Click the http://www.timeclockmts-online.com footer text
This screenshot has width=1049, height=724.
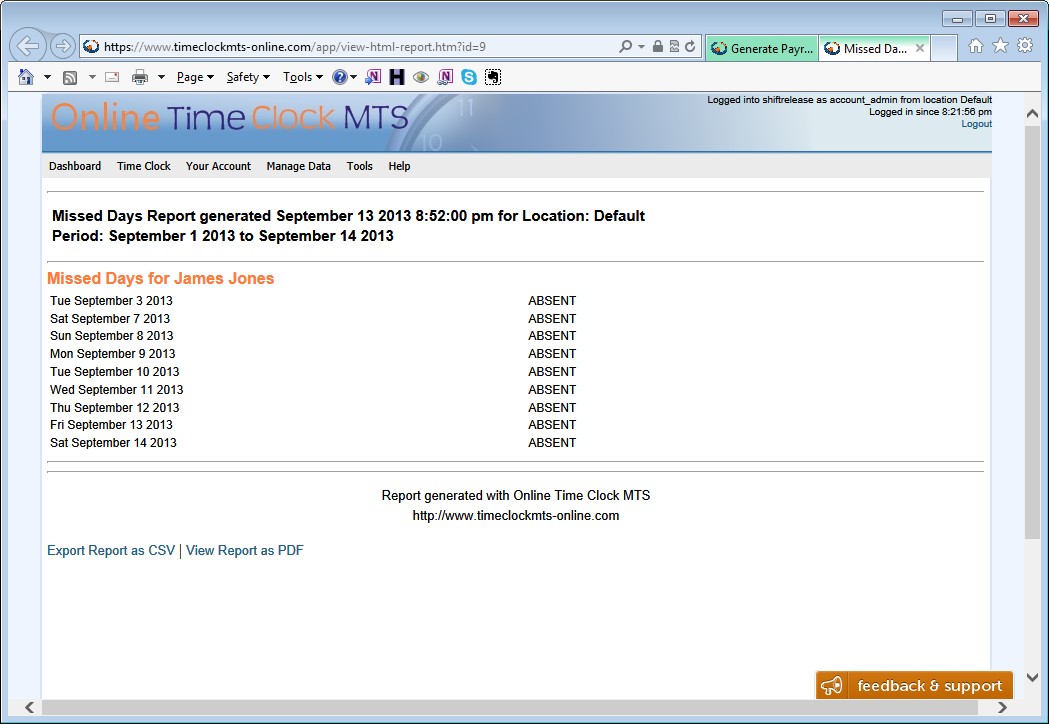tap(516, 516)
